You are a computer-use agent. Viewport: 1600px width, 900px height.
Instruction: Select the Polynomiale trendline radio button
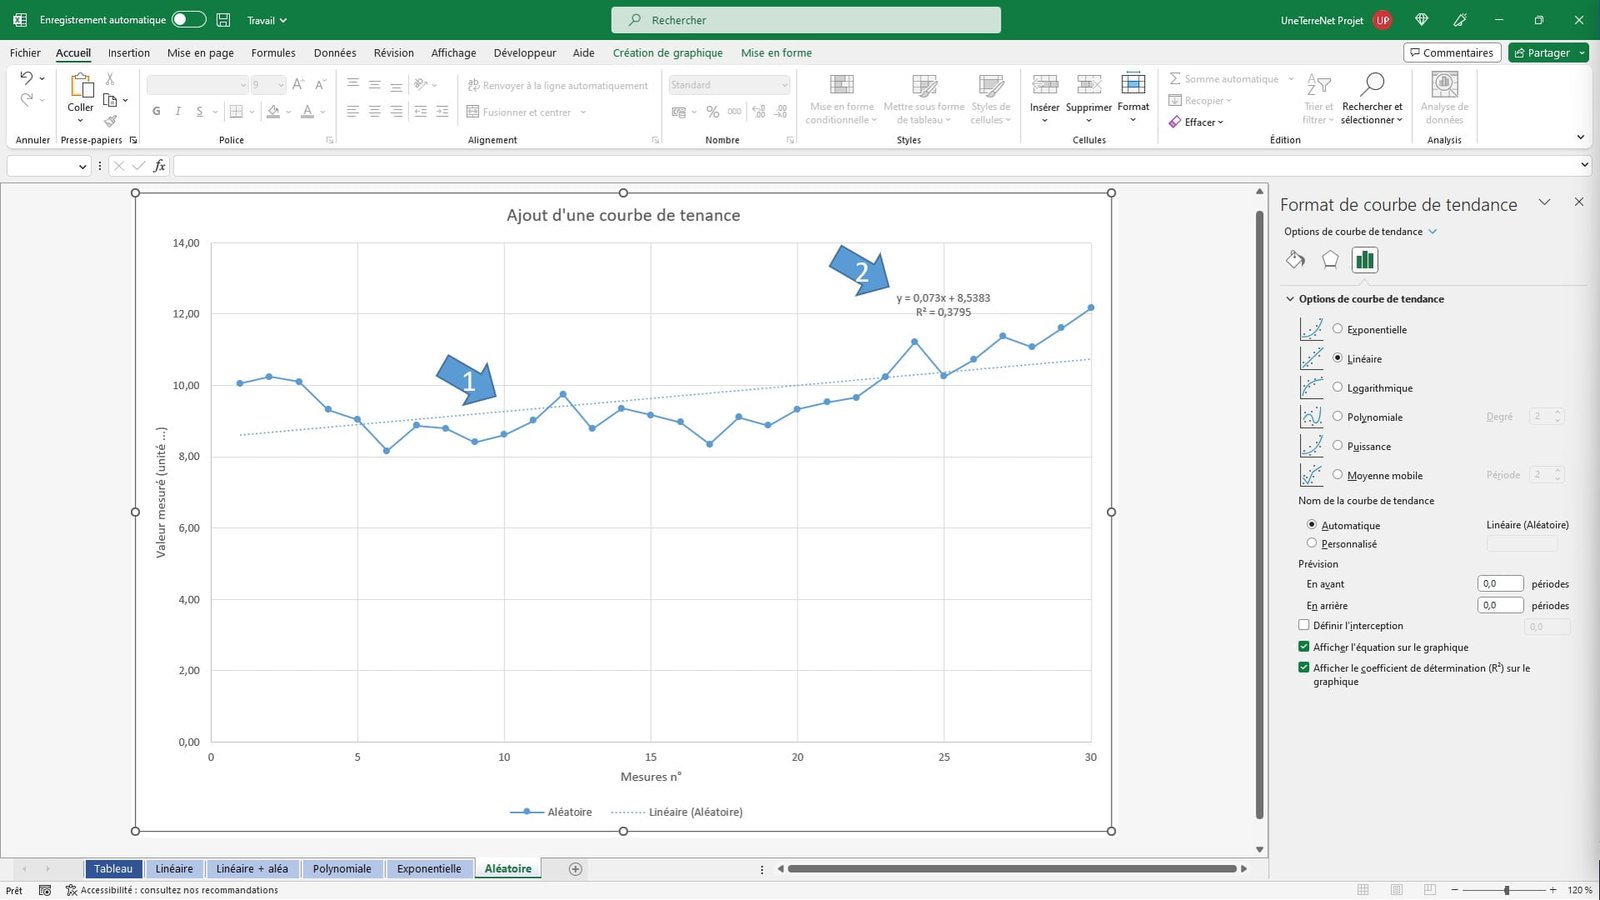tap(1338, 416)
